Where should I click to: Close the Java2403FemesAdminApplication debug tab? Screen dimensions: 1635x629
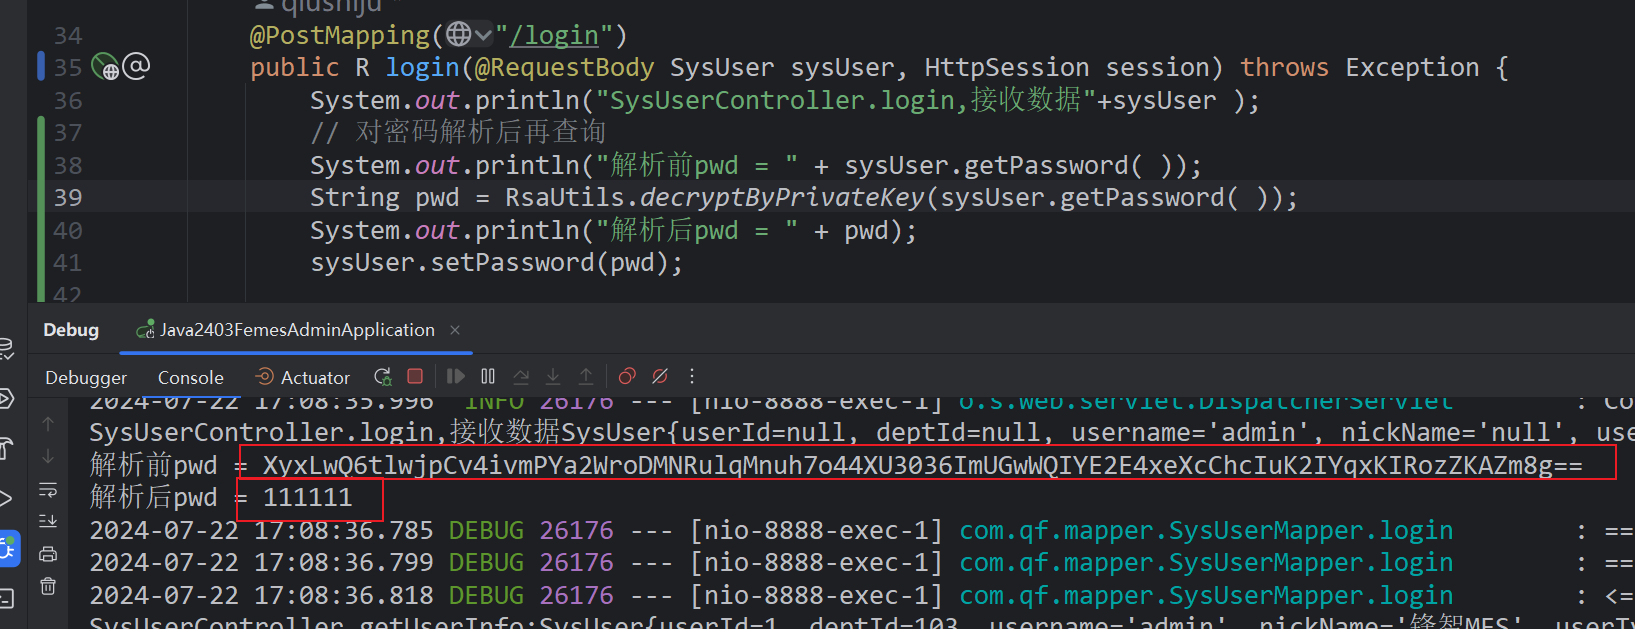coord(455,330)
